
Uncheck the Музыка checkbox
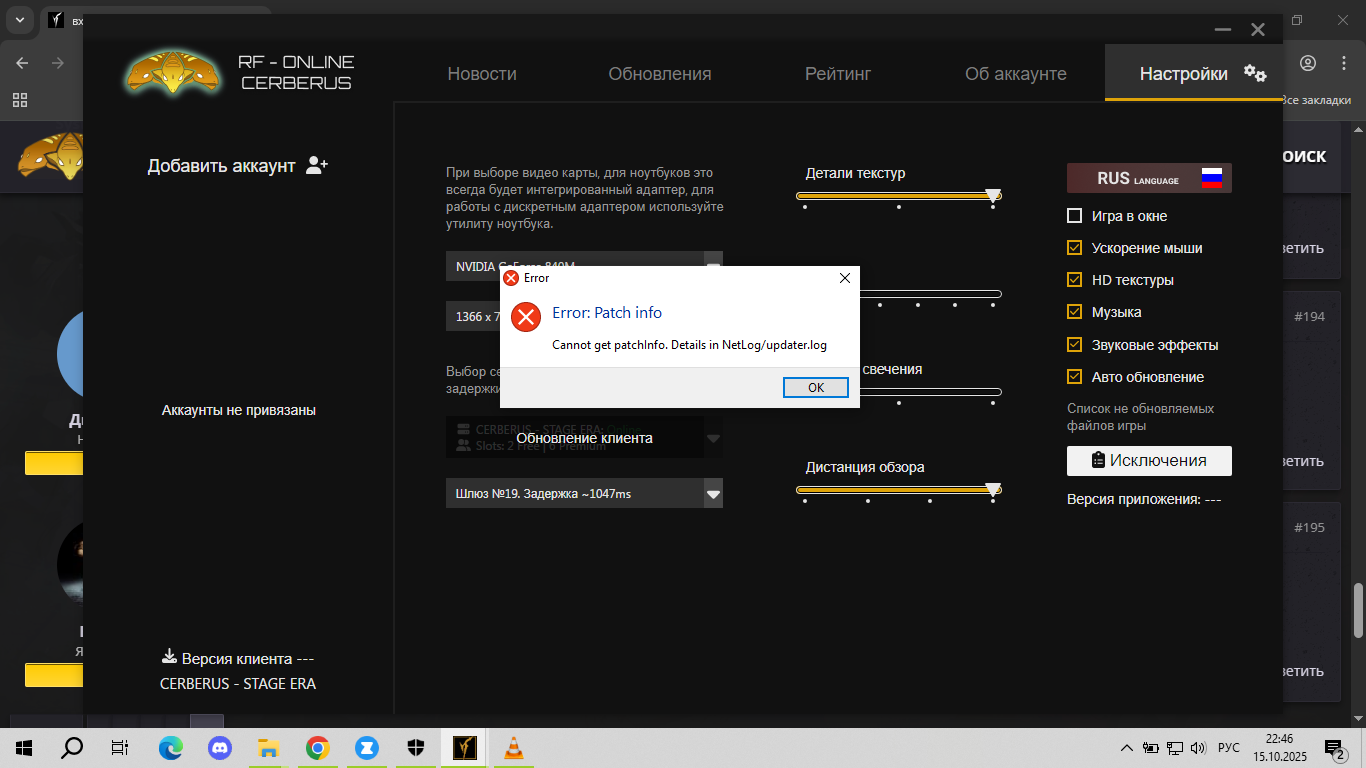tap(1075, 312)
